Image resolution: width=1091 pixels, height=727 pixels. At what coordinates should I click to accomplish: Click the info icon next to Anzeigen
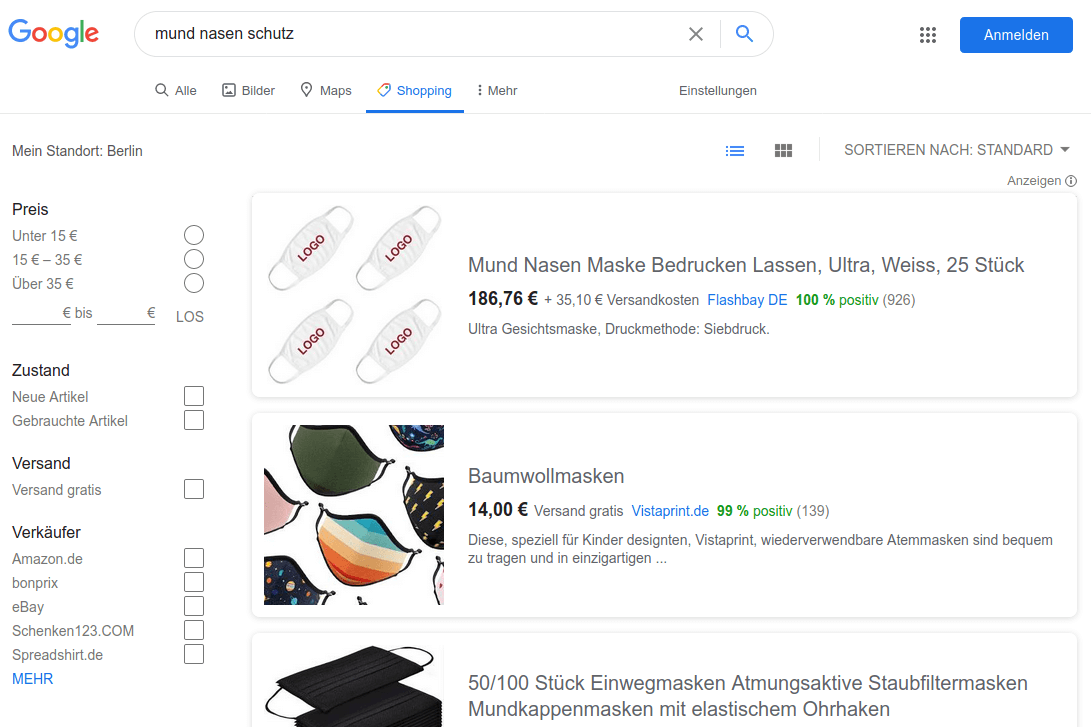[1071, 181]
